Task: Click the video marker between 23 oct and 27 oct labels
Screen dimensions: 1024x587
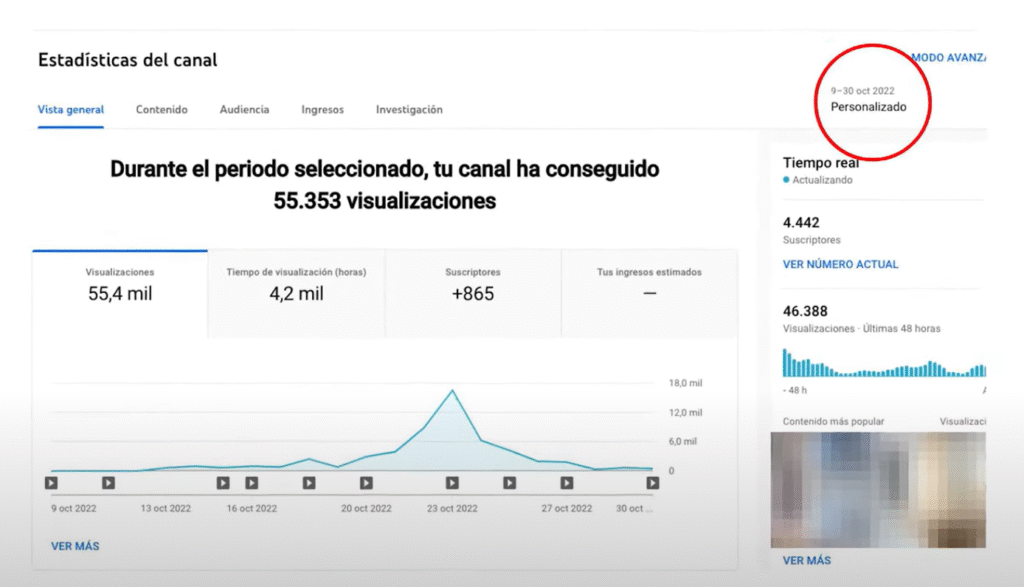Action: [x=509, y=483]
